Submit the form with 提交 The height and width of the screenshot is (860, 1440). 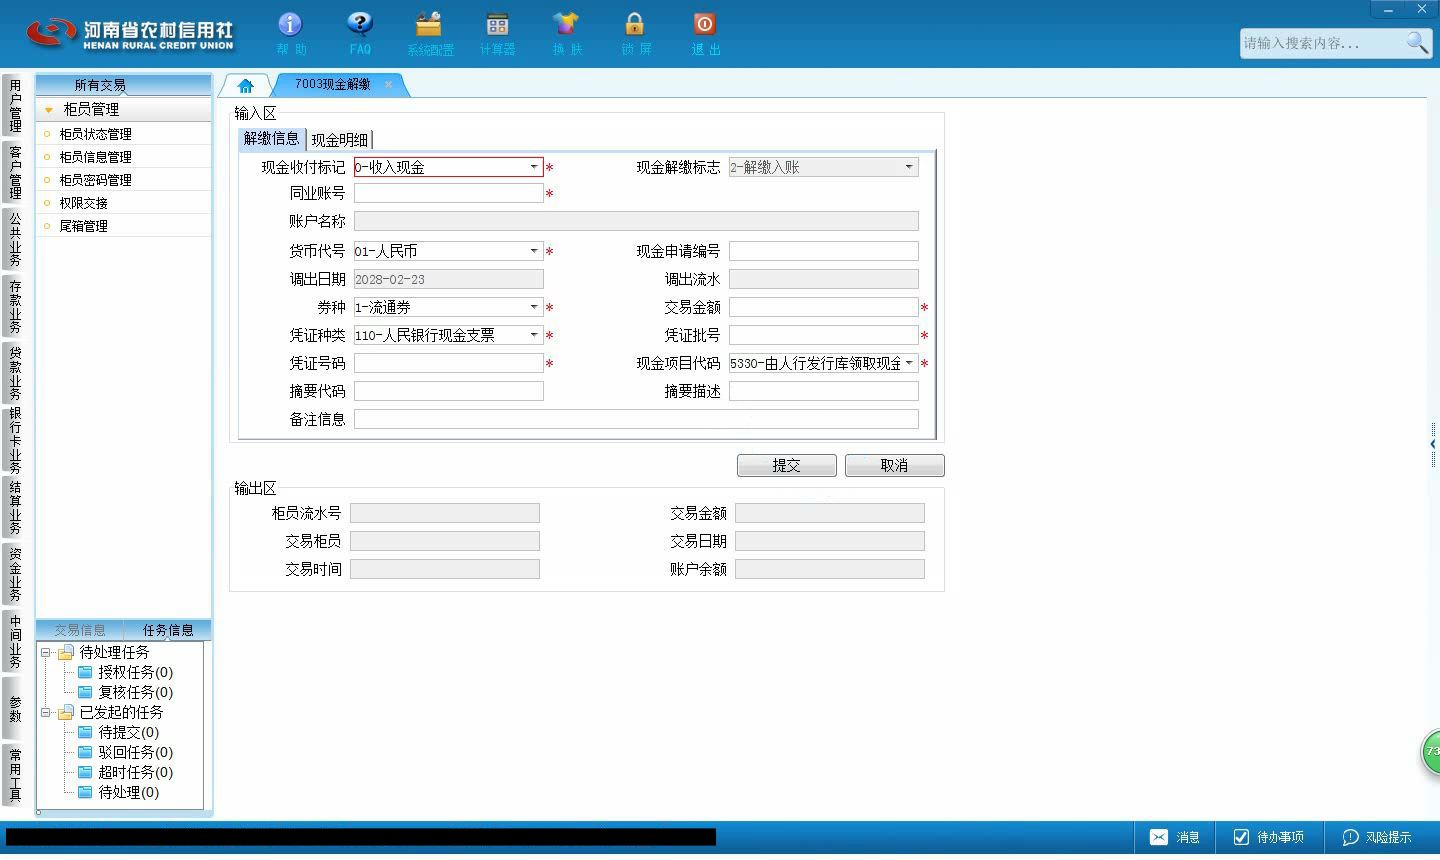[x=787, y=465]
